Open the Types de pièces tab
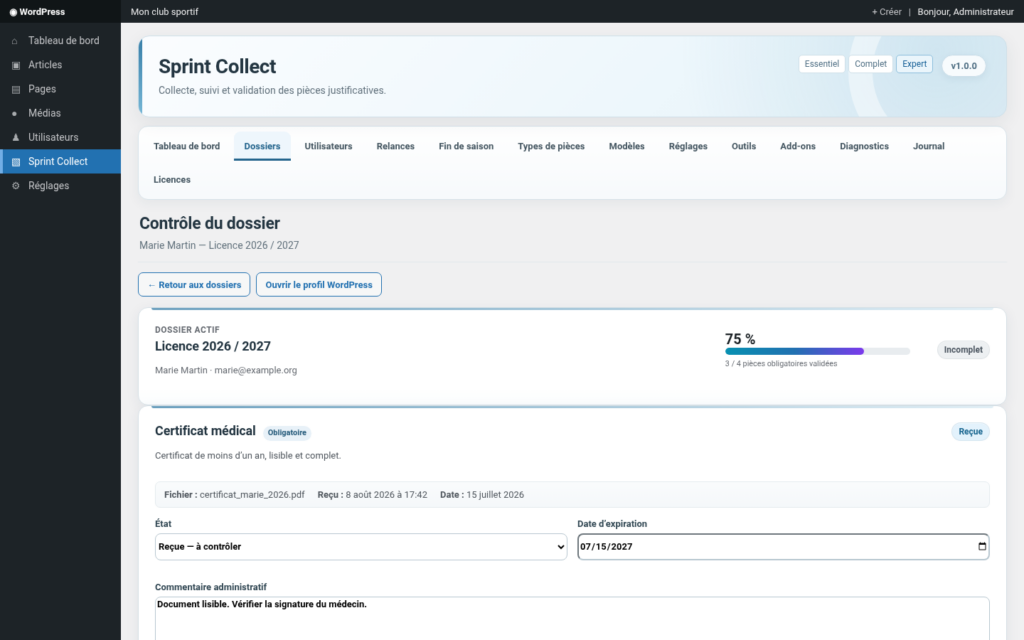The height and width of the screenshot is (640, 1024). [x=551, y=146]
